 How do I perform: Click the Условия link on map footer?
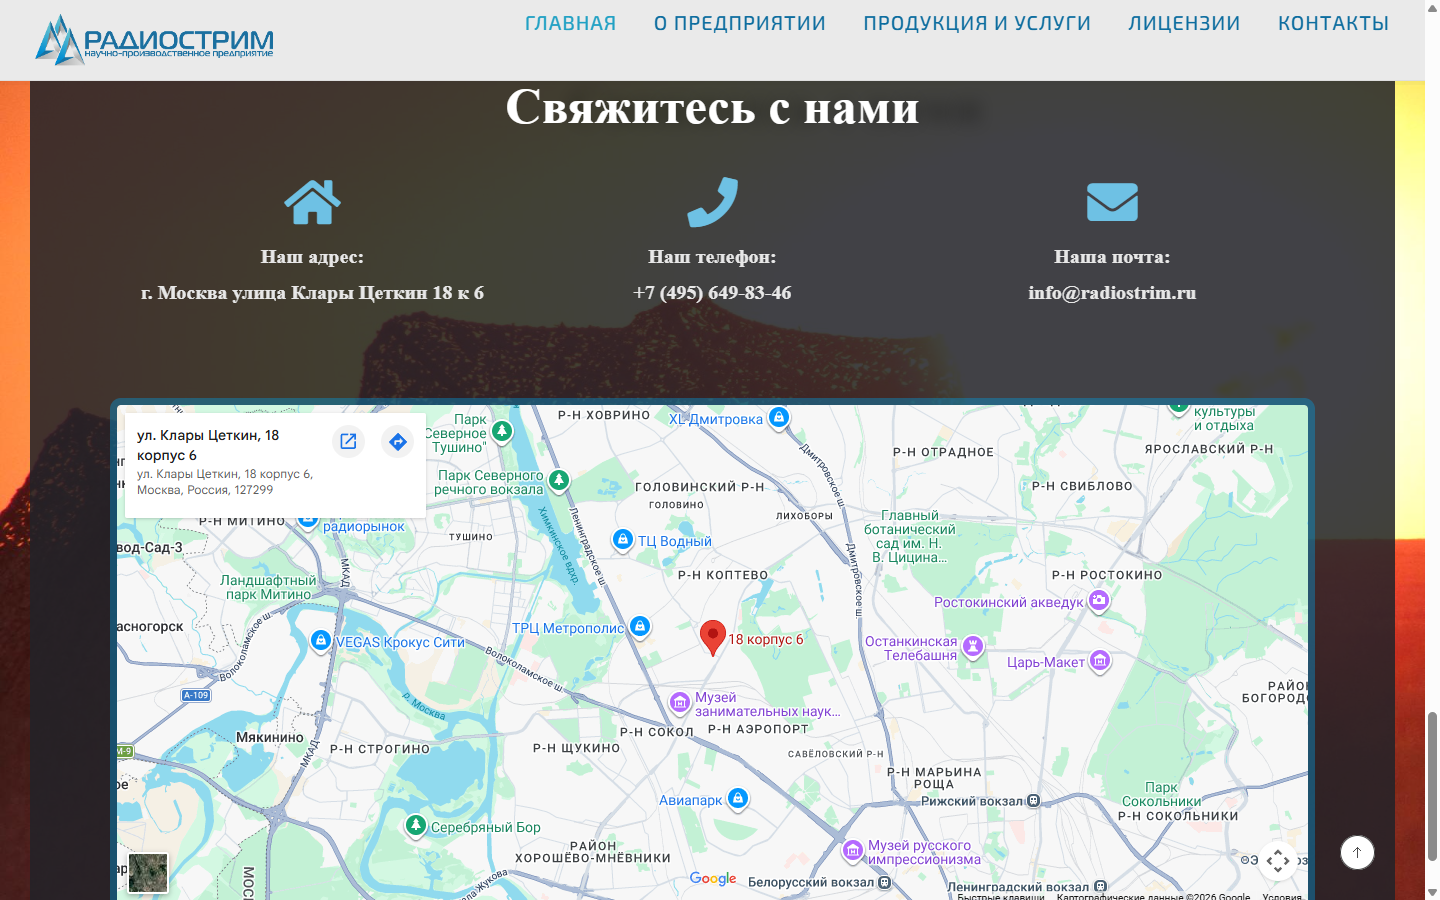1282,897
